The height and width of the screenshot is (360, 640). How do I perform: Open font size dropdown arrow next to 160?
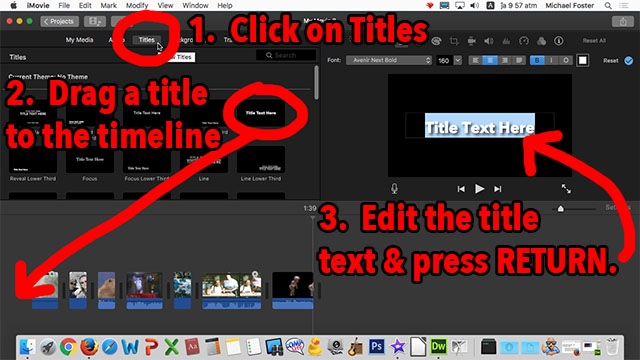(458, 60)
